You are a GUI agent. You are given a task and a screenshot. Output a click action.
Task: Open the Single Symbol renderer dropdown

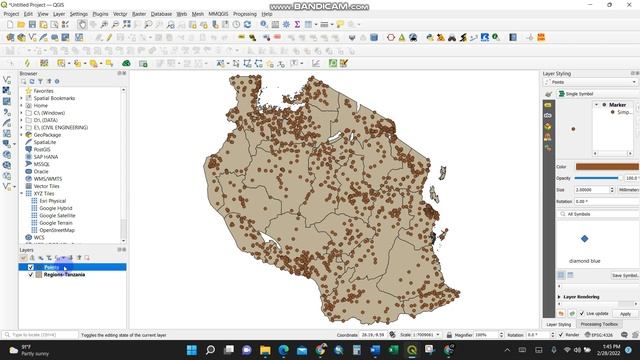point(598,94)
